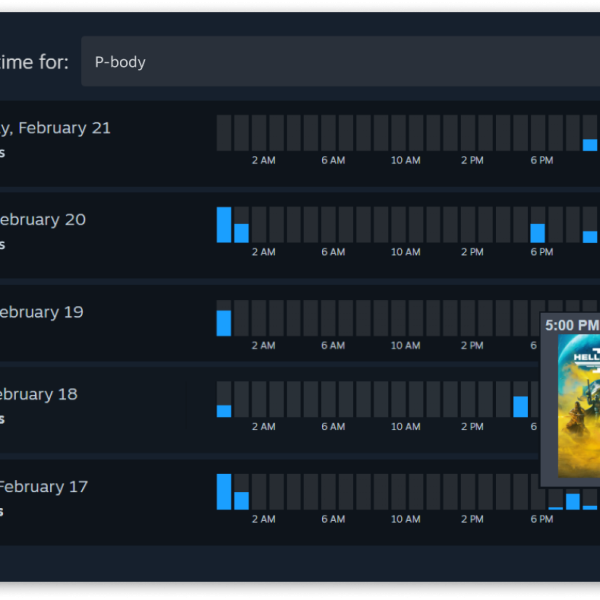Click the 10 AM label under February 21
Image resolution: width=600 pixels, height=600 pixels.
(406, 160)
